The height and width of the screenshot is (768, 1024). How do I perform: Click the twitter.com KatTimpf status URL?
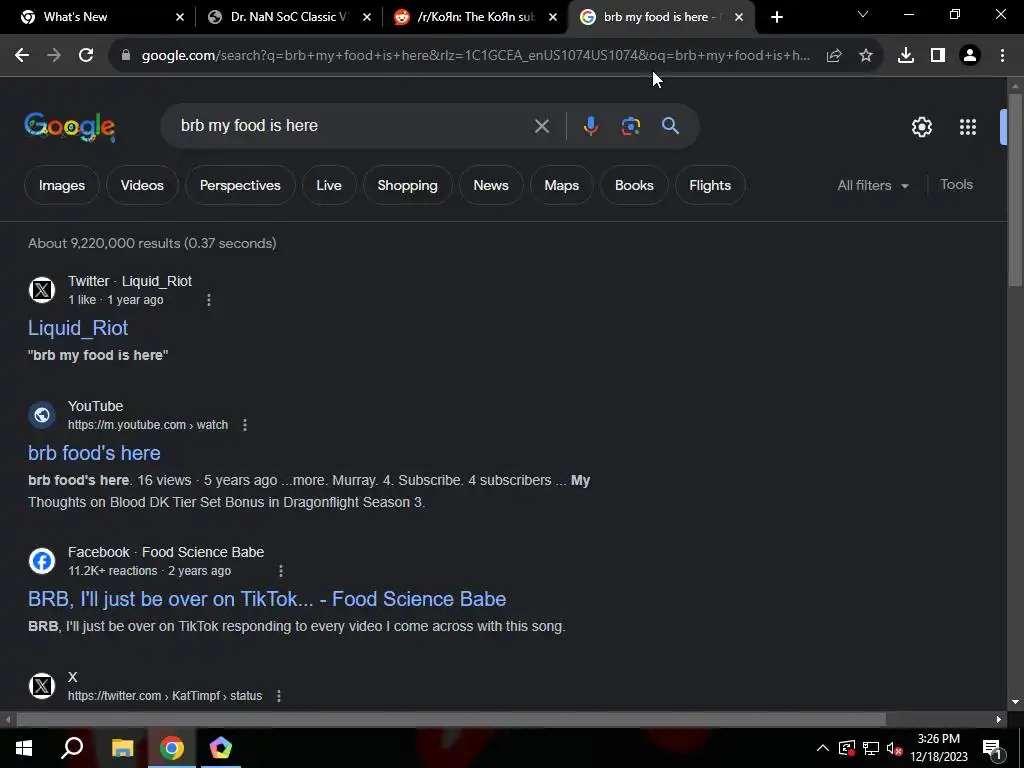click(165, 696)
